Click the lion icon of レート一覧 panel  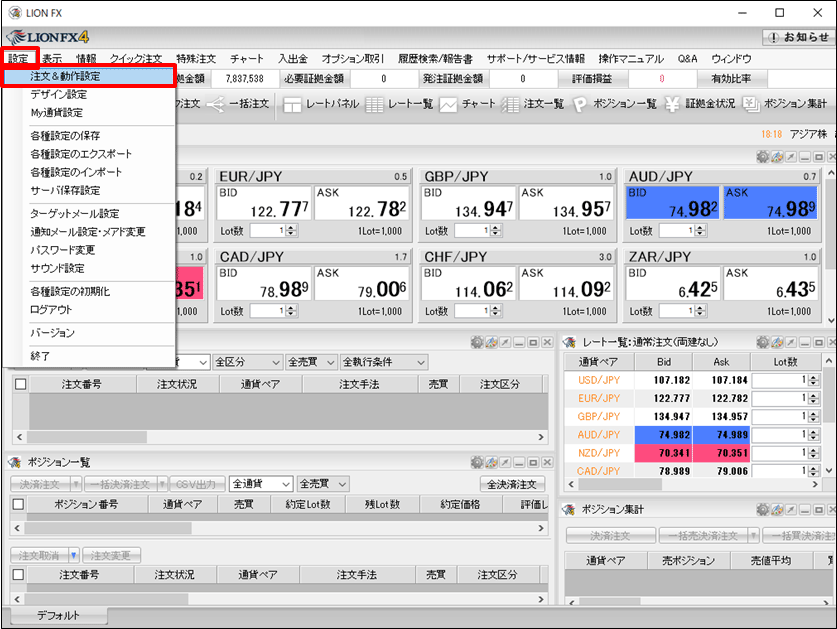[x=569, y=342]
